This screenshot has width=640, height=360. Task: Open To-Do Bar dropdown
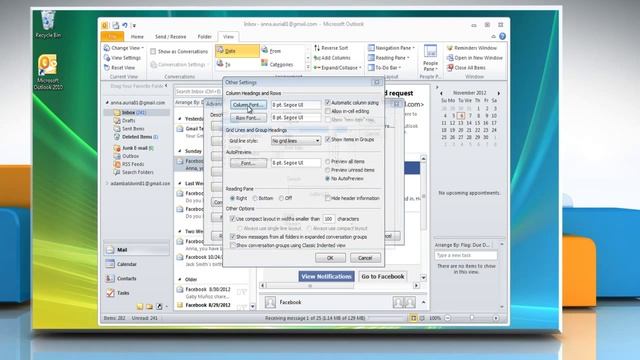pyautogui.click(x=384, y=68)
